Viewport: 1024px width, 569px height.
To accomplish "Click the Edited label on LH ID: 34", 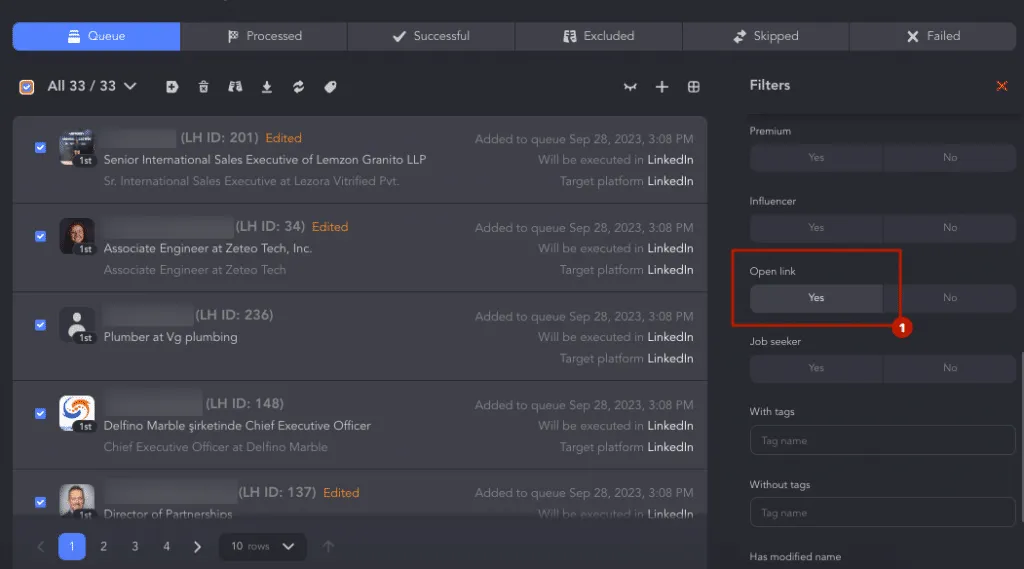I will tap(330, 227).
